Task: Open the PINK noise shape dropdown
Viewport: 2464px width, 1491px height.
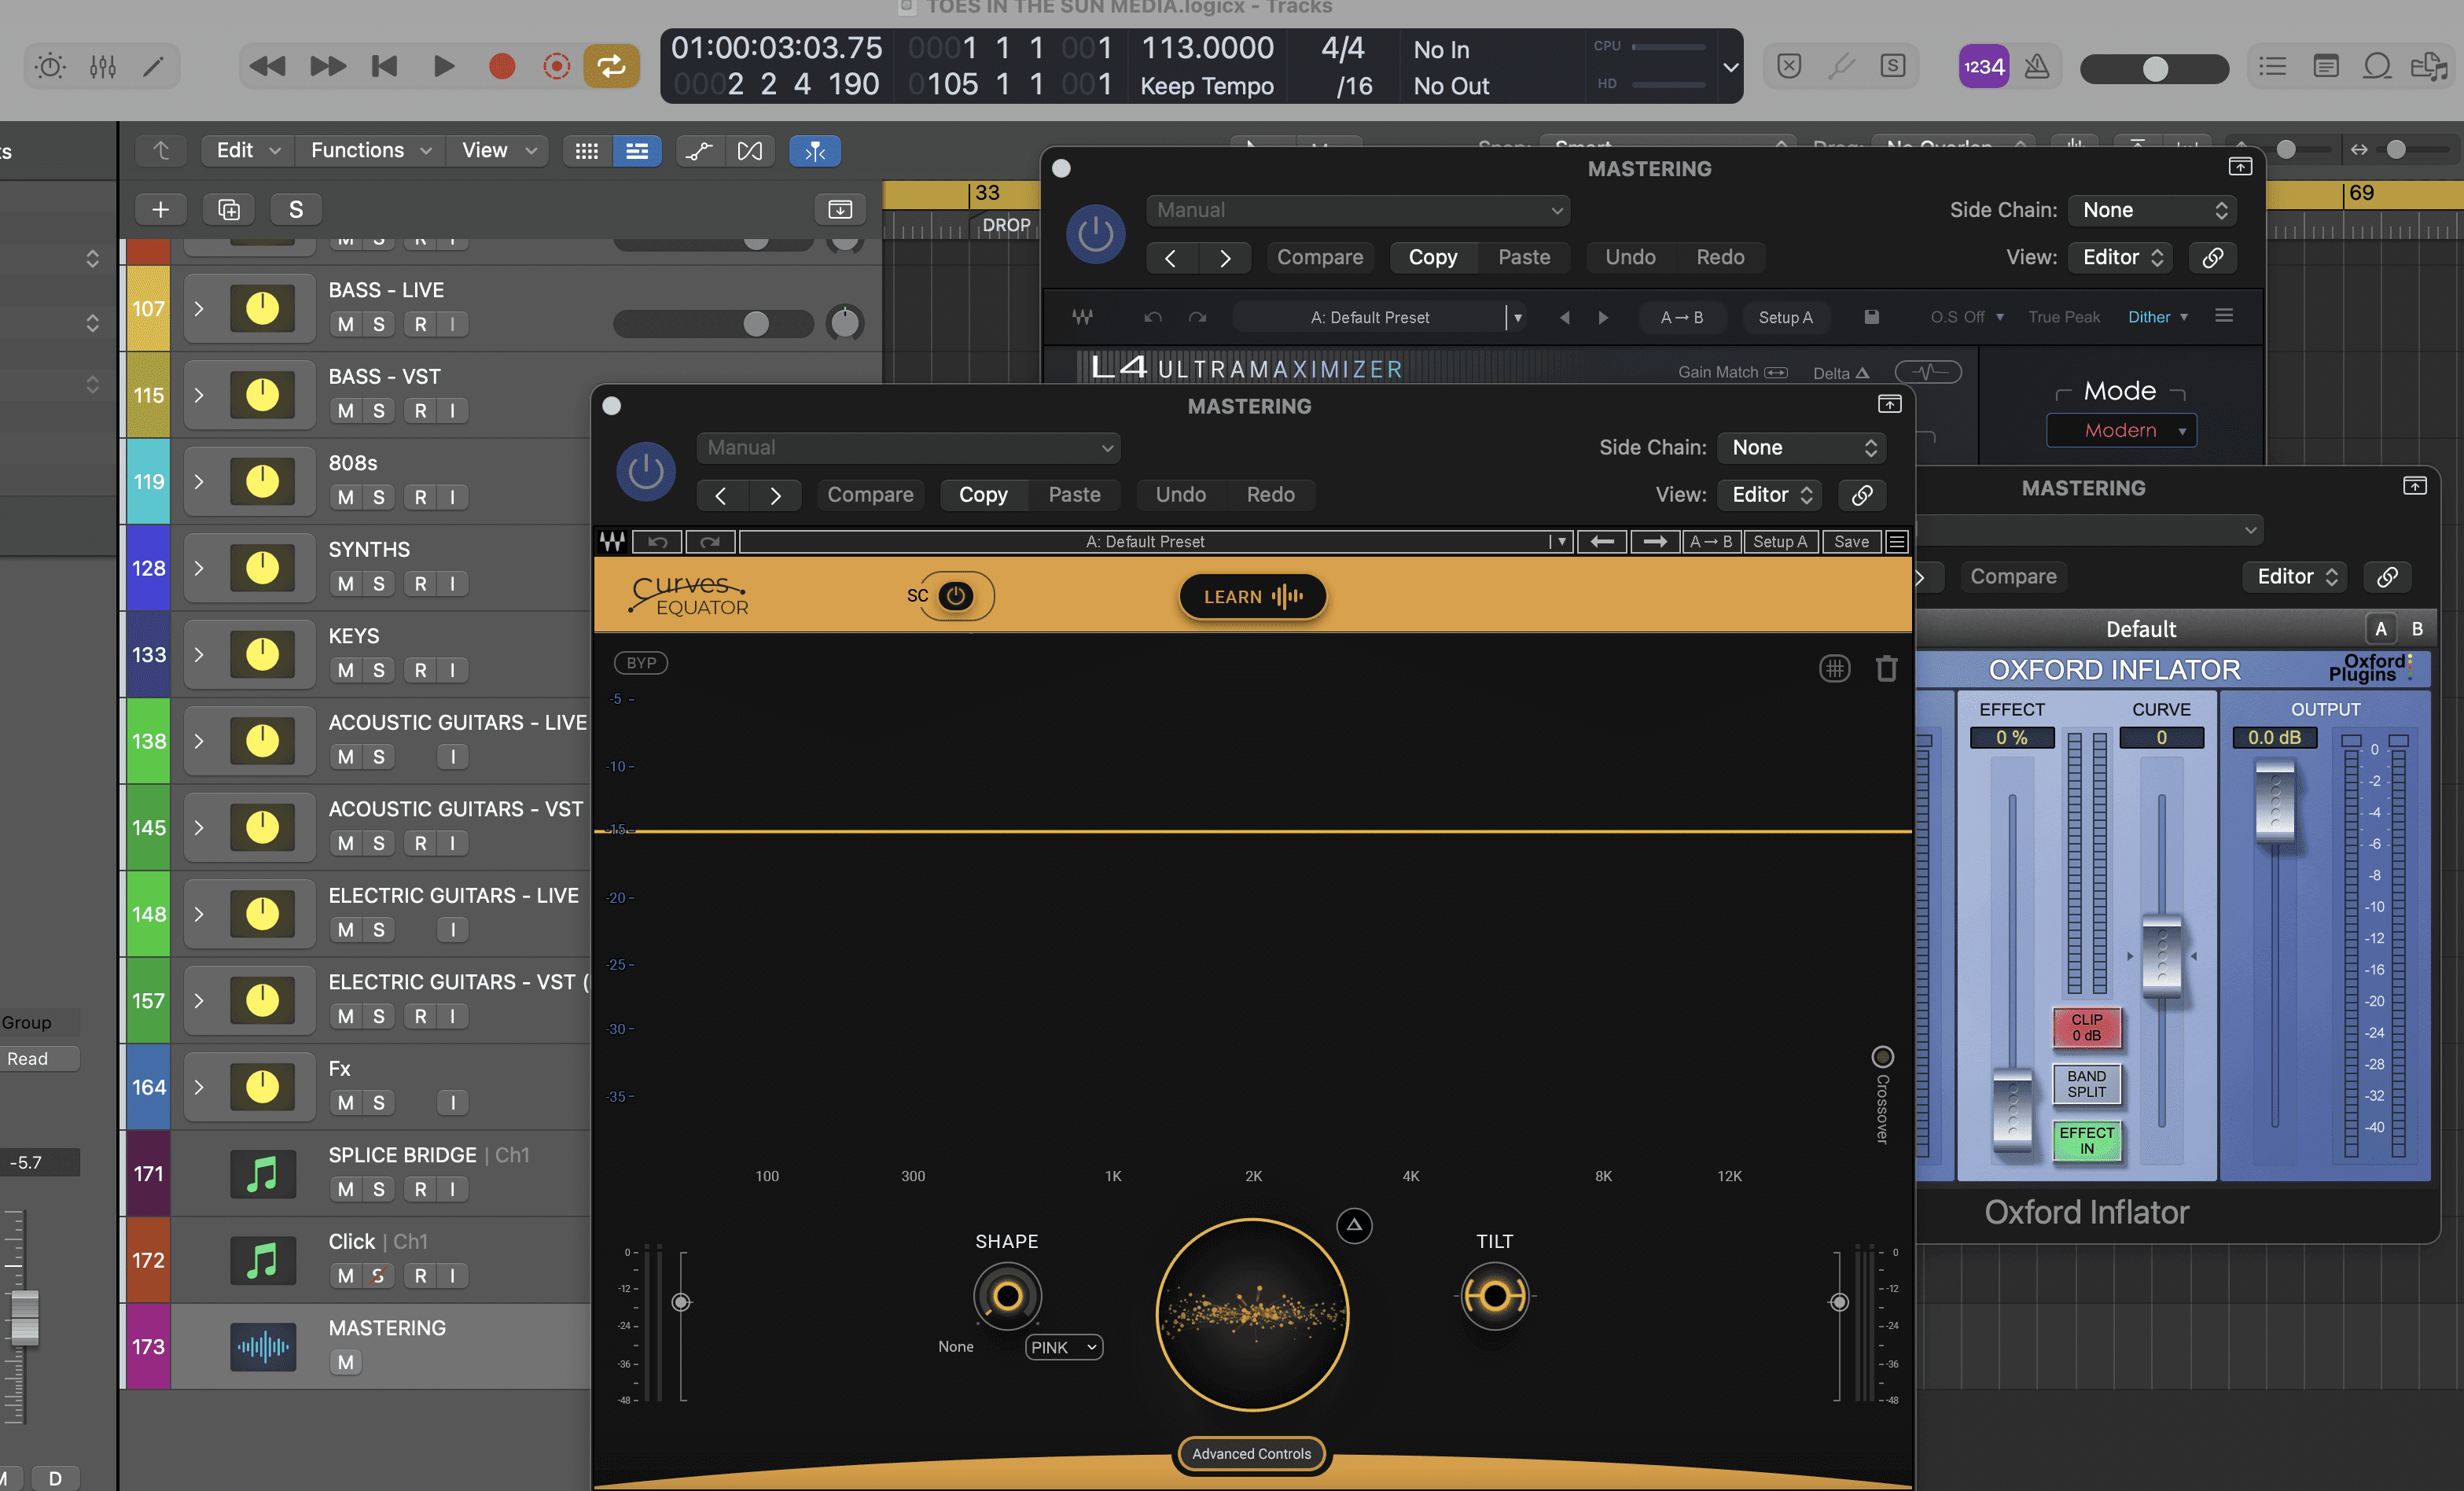Action: pos(1063,1347)
